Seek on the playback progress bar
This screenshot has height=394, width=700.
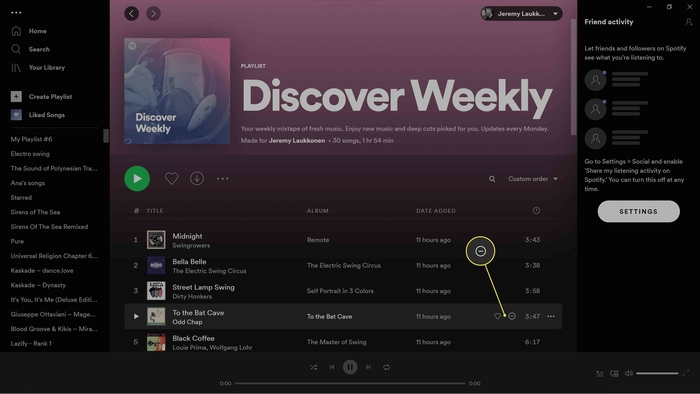tap(350, 383)
